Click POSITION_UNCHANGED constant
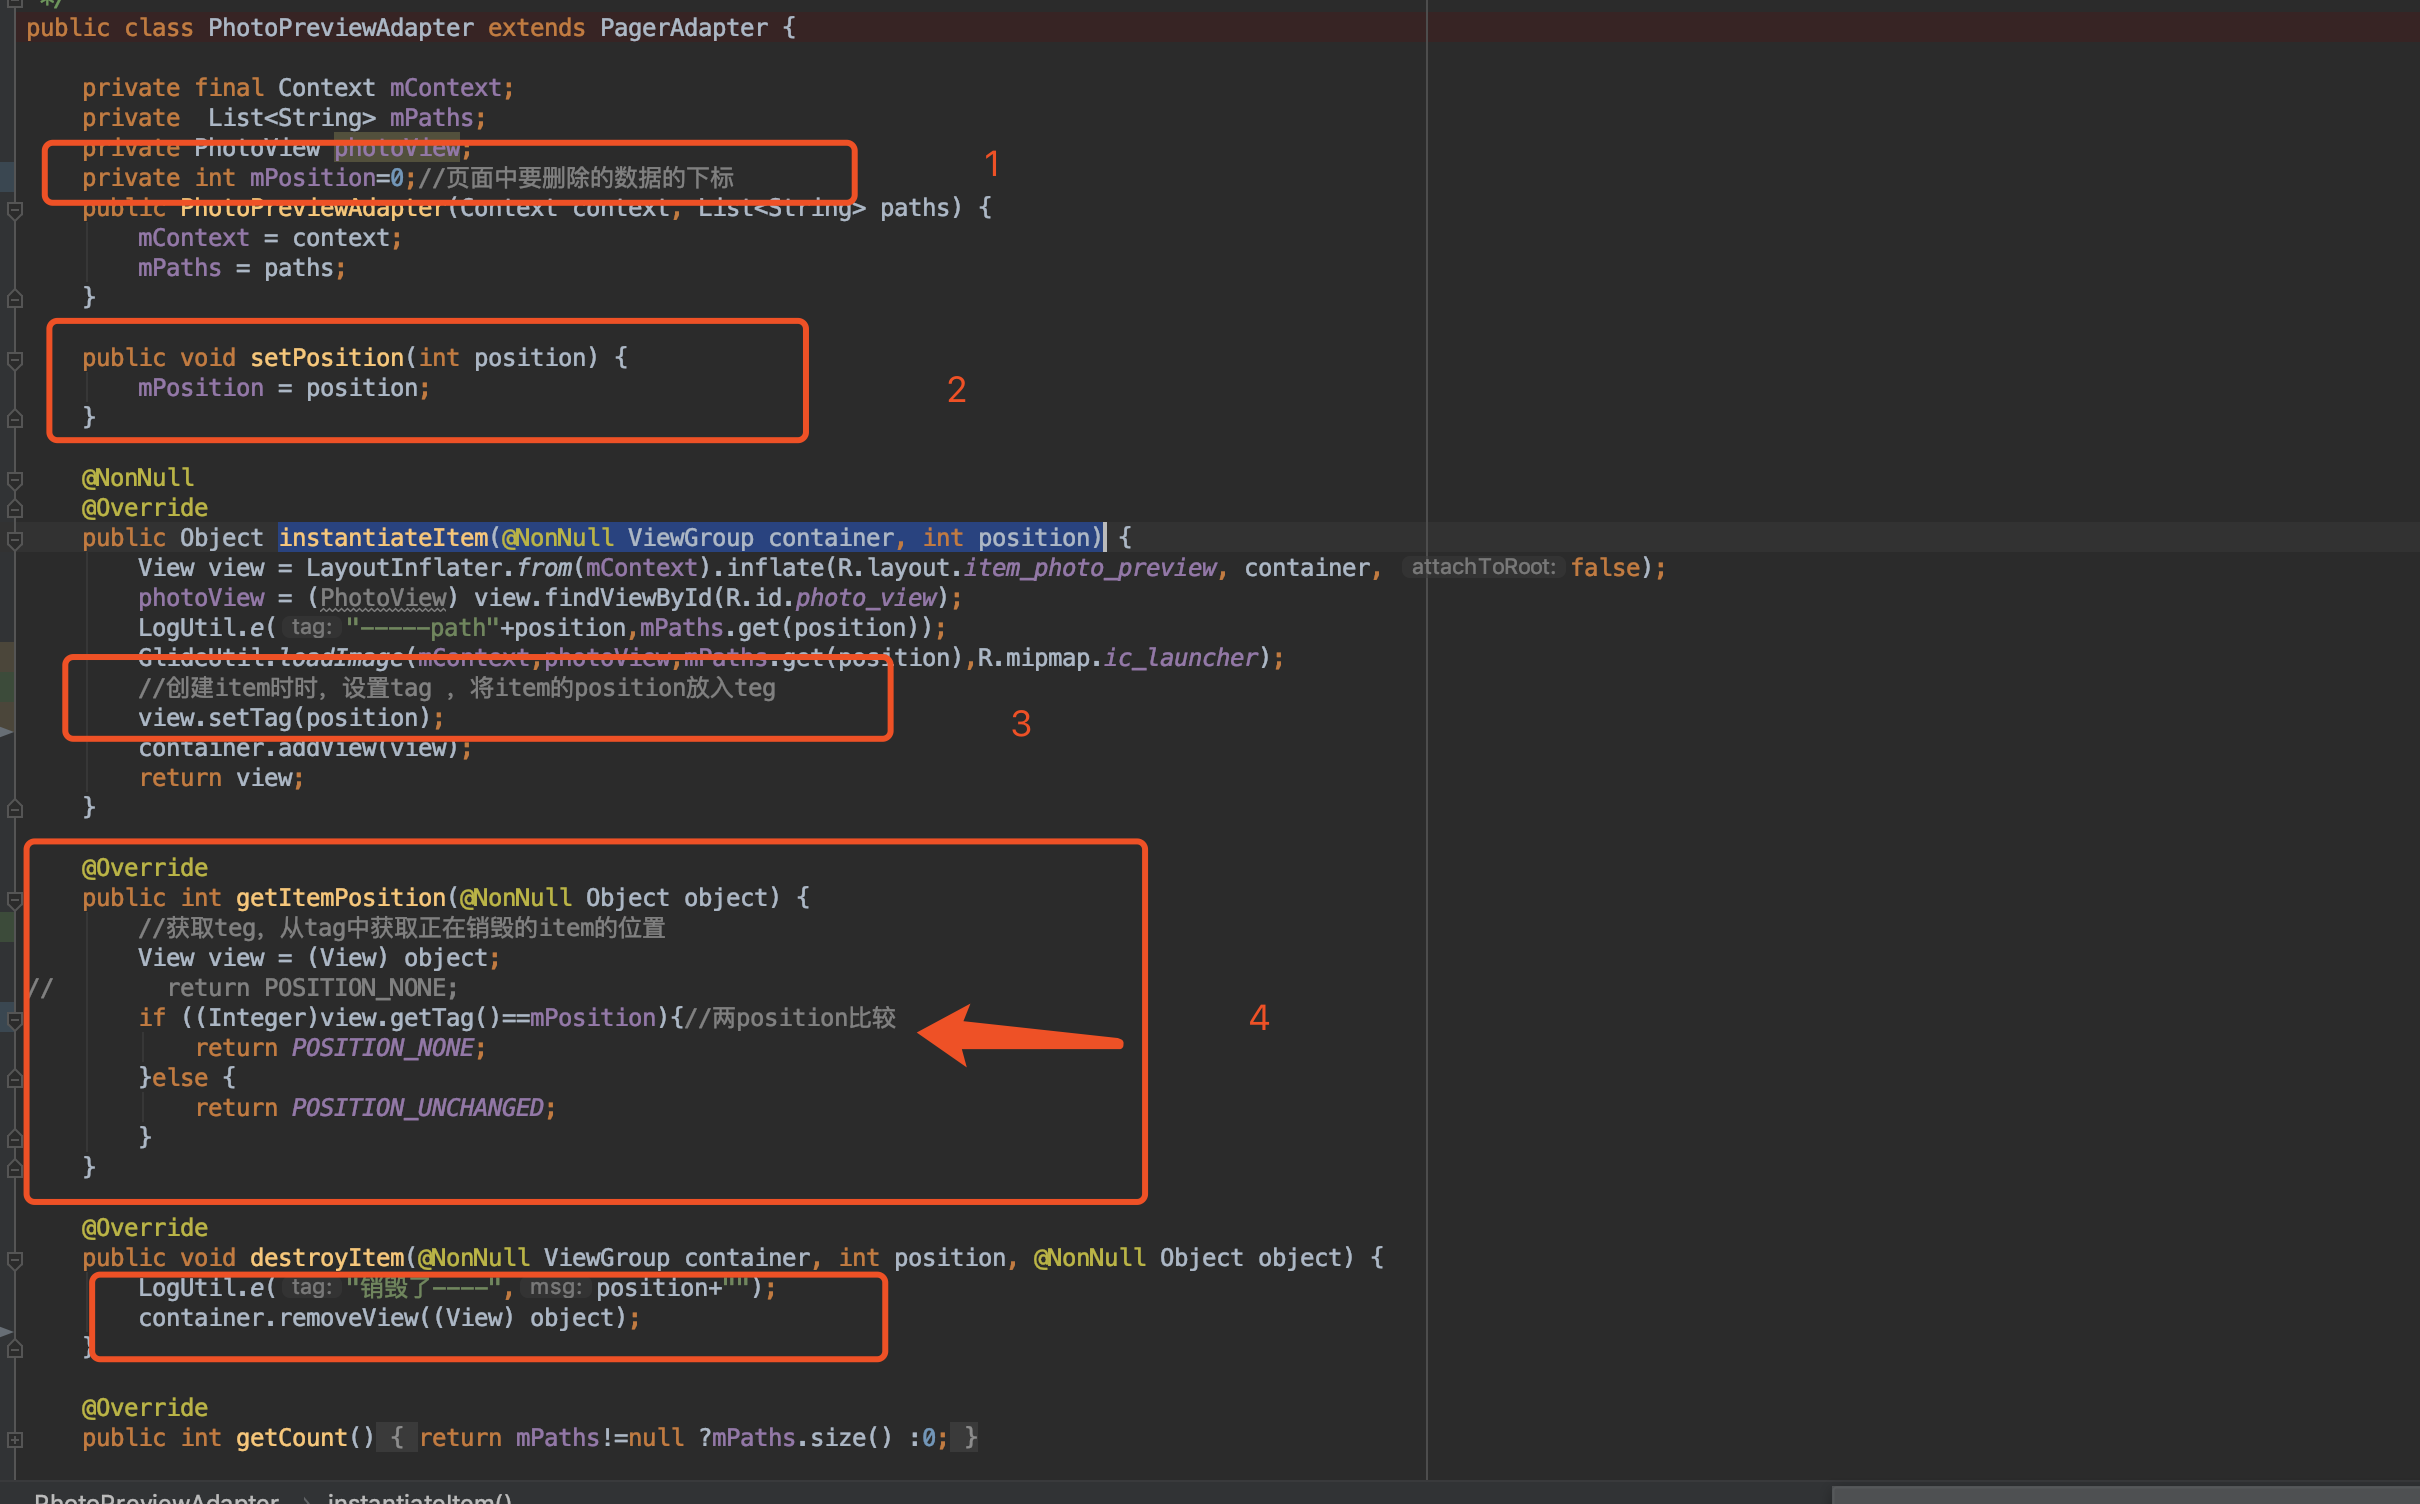 [418, 1107]
